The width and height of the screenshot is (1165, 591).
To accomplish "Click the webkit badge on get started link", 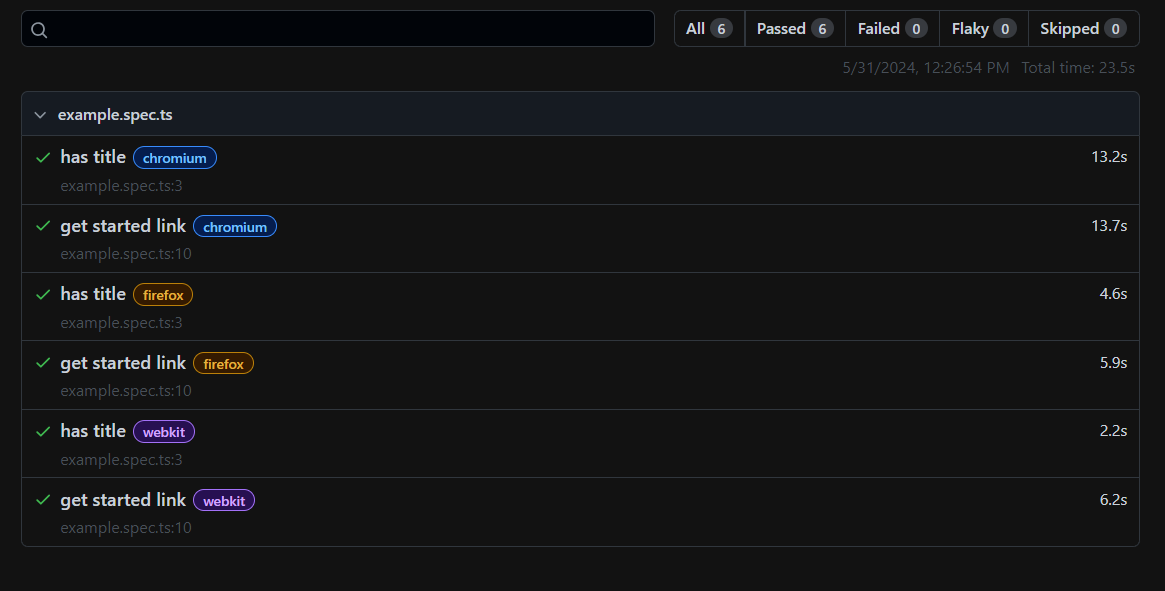I will [224, 501].
